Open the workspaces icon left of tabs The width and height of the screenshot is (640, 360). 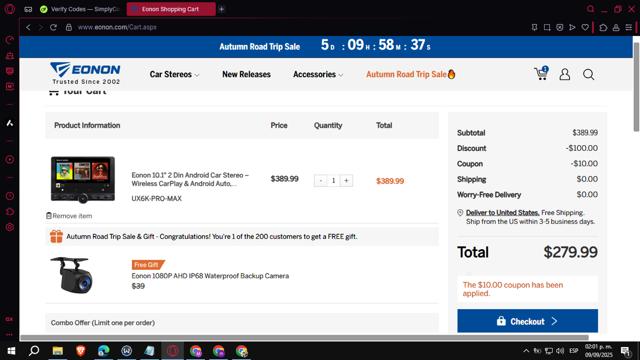[x=28, y=9]
